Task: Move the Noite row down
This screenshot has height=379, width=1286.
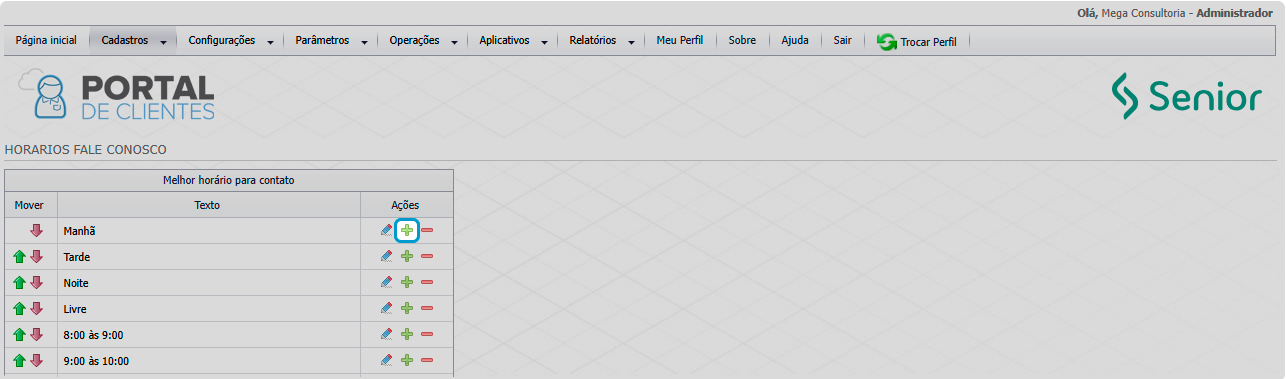Action: pos(37,283)
